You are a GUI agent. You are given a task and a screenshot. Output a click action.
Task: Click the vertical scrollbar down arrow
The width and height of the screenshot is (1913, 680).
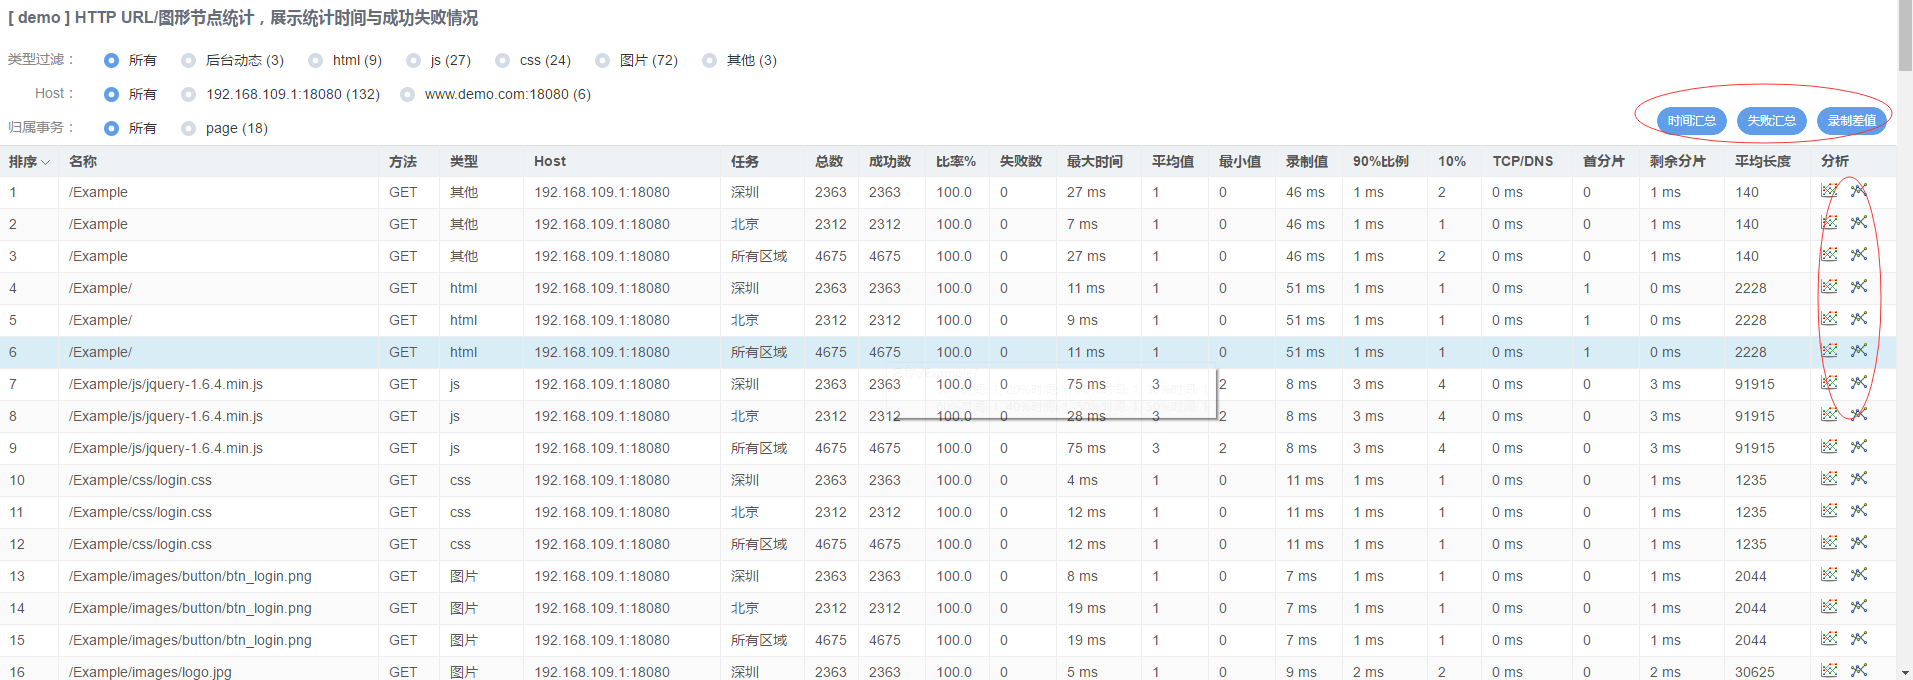point(1904,672)
